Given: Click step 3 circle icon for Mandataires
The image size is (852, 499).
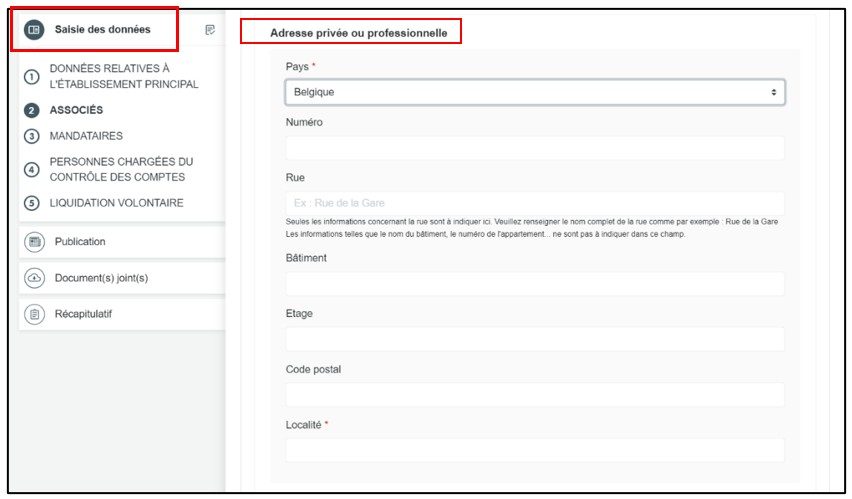Looking at the screenshot, I should [x=31, y=136].
